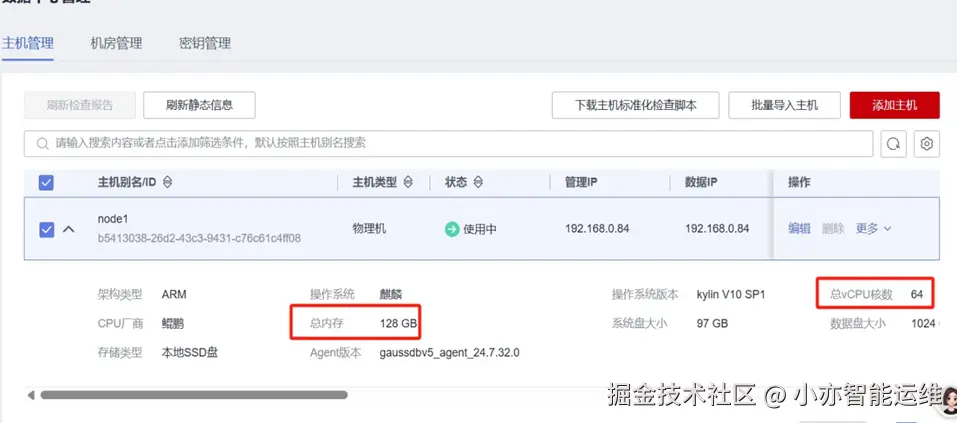Click the 97 GB system disk value
Image resolution: width=957 pixels, height=423 pixels.
712,324
